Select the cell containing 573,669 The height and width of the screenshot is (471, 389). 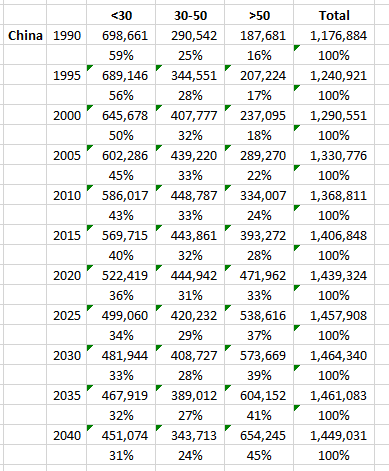259,355
